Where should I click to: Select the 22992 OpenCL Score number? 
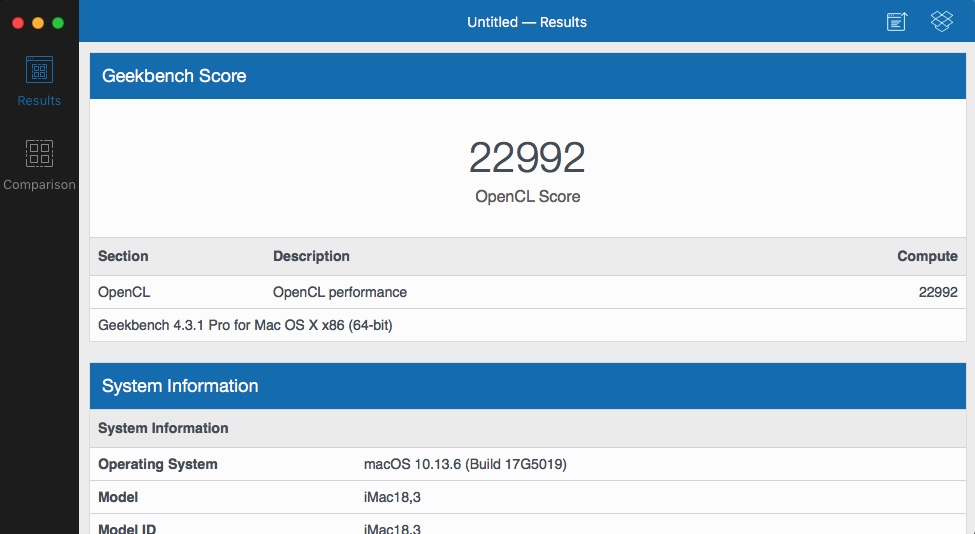click(x=527, y=157)
